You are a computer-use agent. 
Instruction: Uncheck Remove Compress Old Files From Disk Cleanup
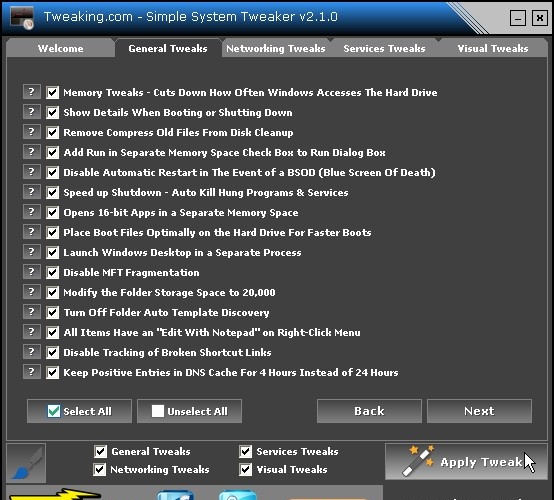pos(53,133)
